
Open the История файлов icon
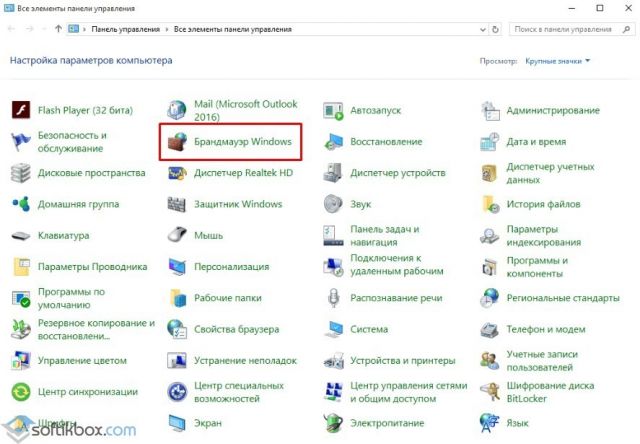click(x=490, y=204)
